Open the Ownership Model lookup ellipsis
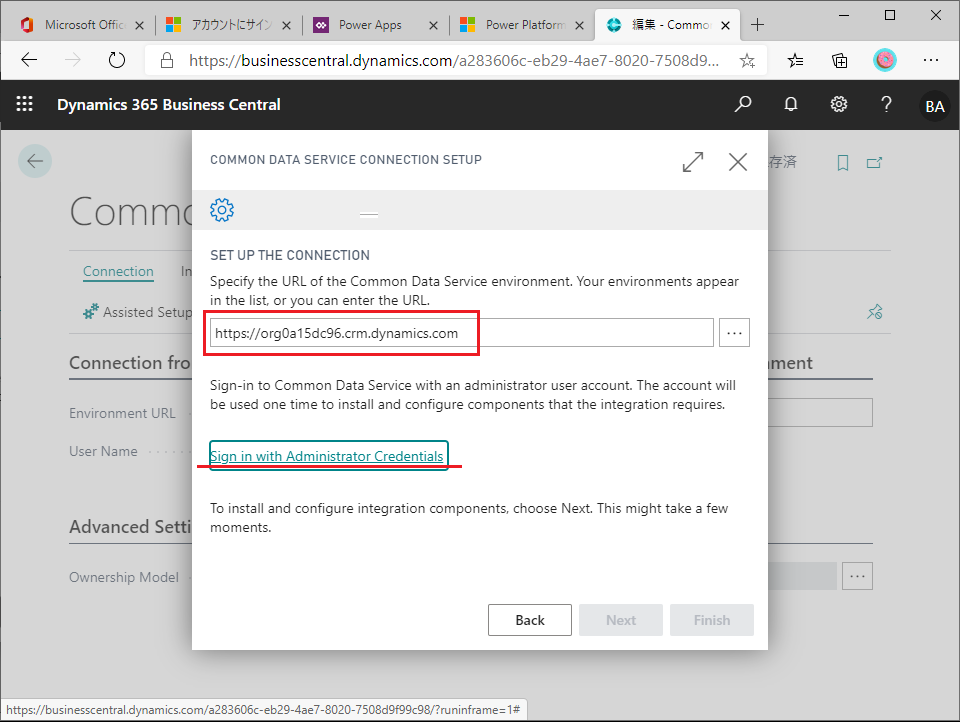This screenshot has height=722, width=960. tap(857, 576)
